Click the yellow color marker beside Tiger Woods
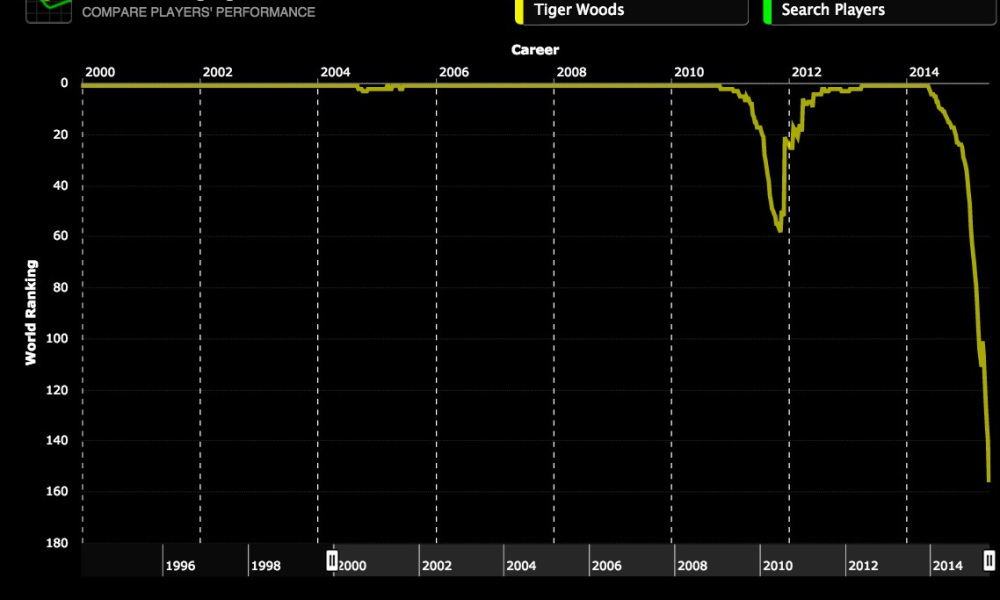The height and width of the screenshot is (600, 1000). 518,11
